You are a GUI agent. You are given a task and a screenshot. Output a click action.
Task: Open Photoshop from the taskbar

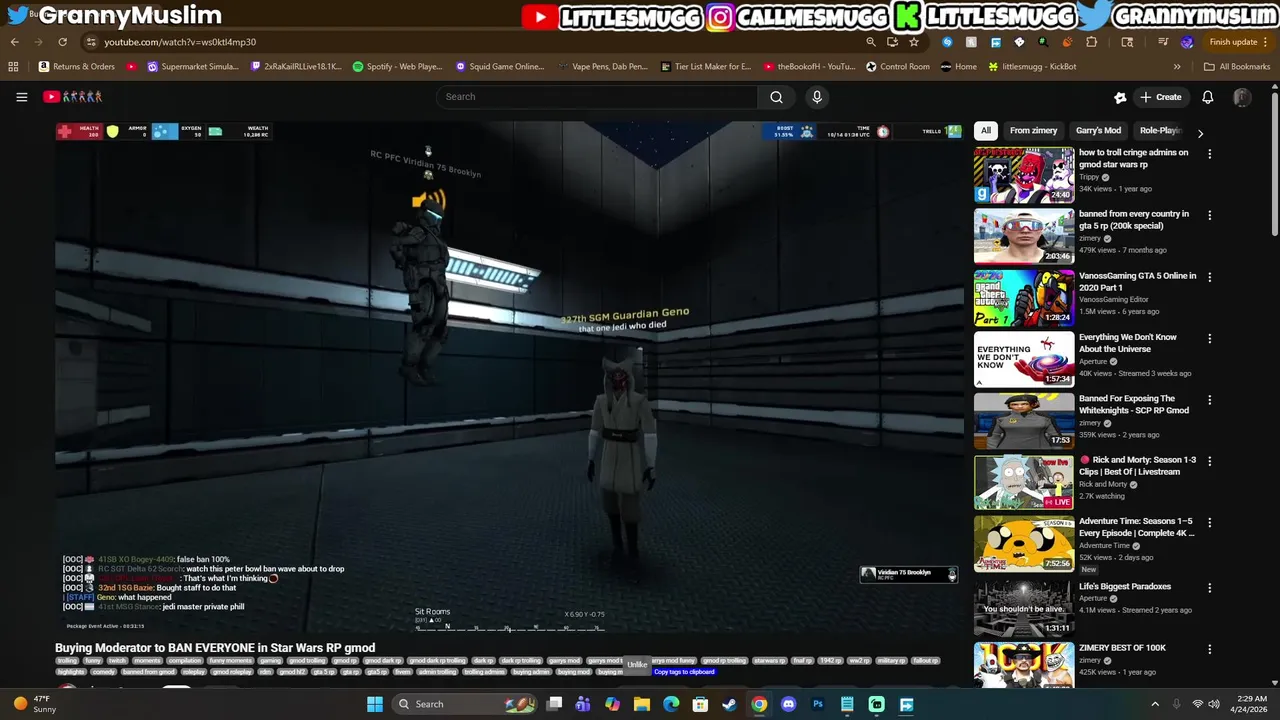click(818, 704)
